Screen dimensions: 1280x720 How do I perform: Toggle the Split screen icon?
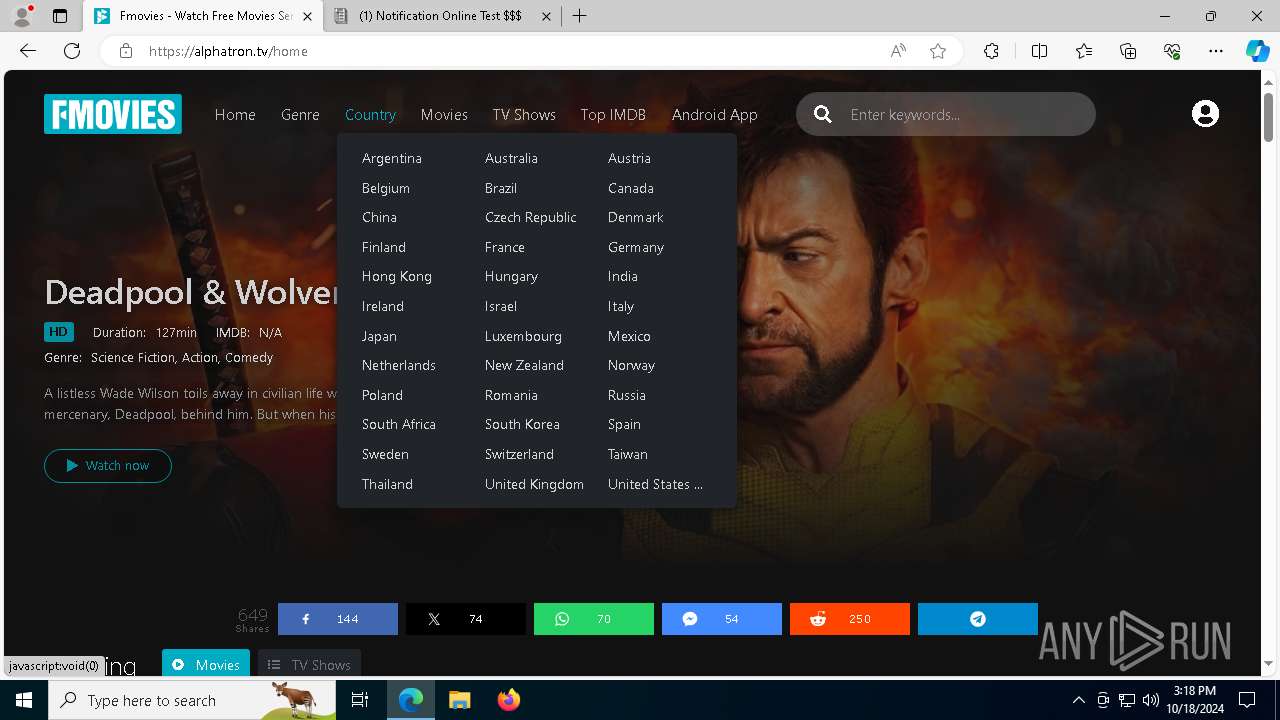click(1039, 51)
